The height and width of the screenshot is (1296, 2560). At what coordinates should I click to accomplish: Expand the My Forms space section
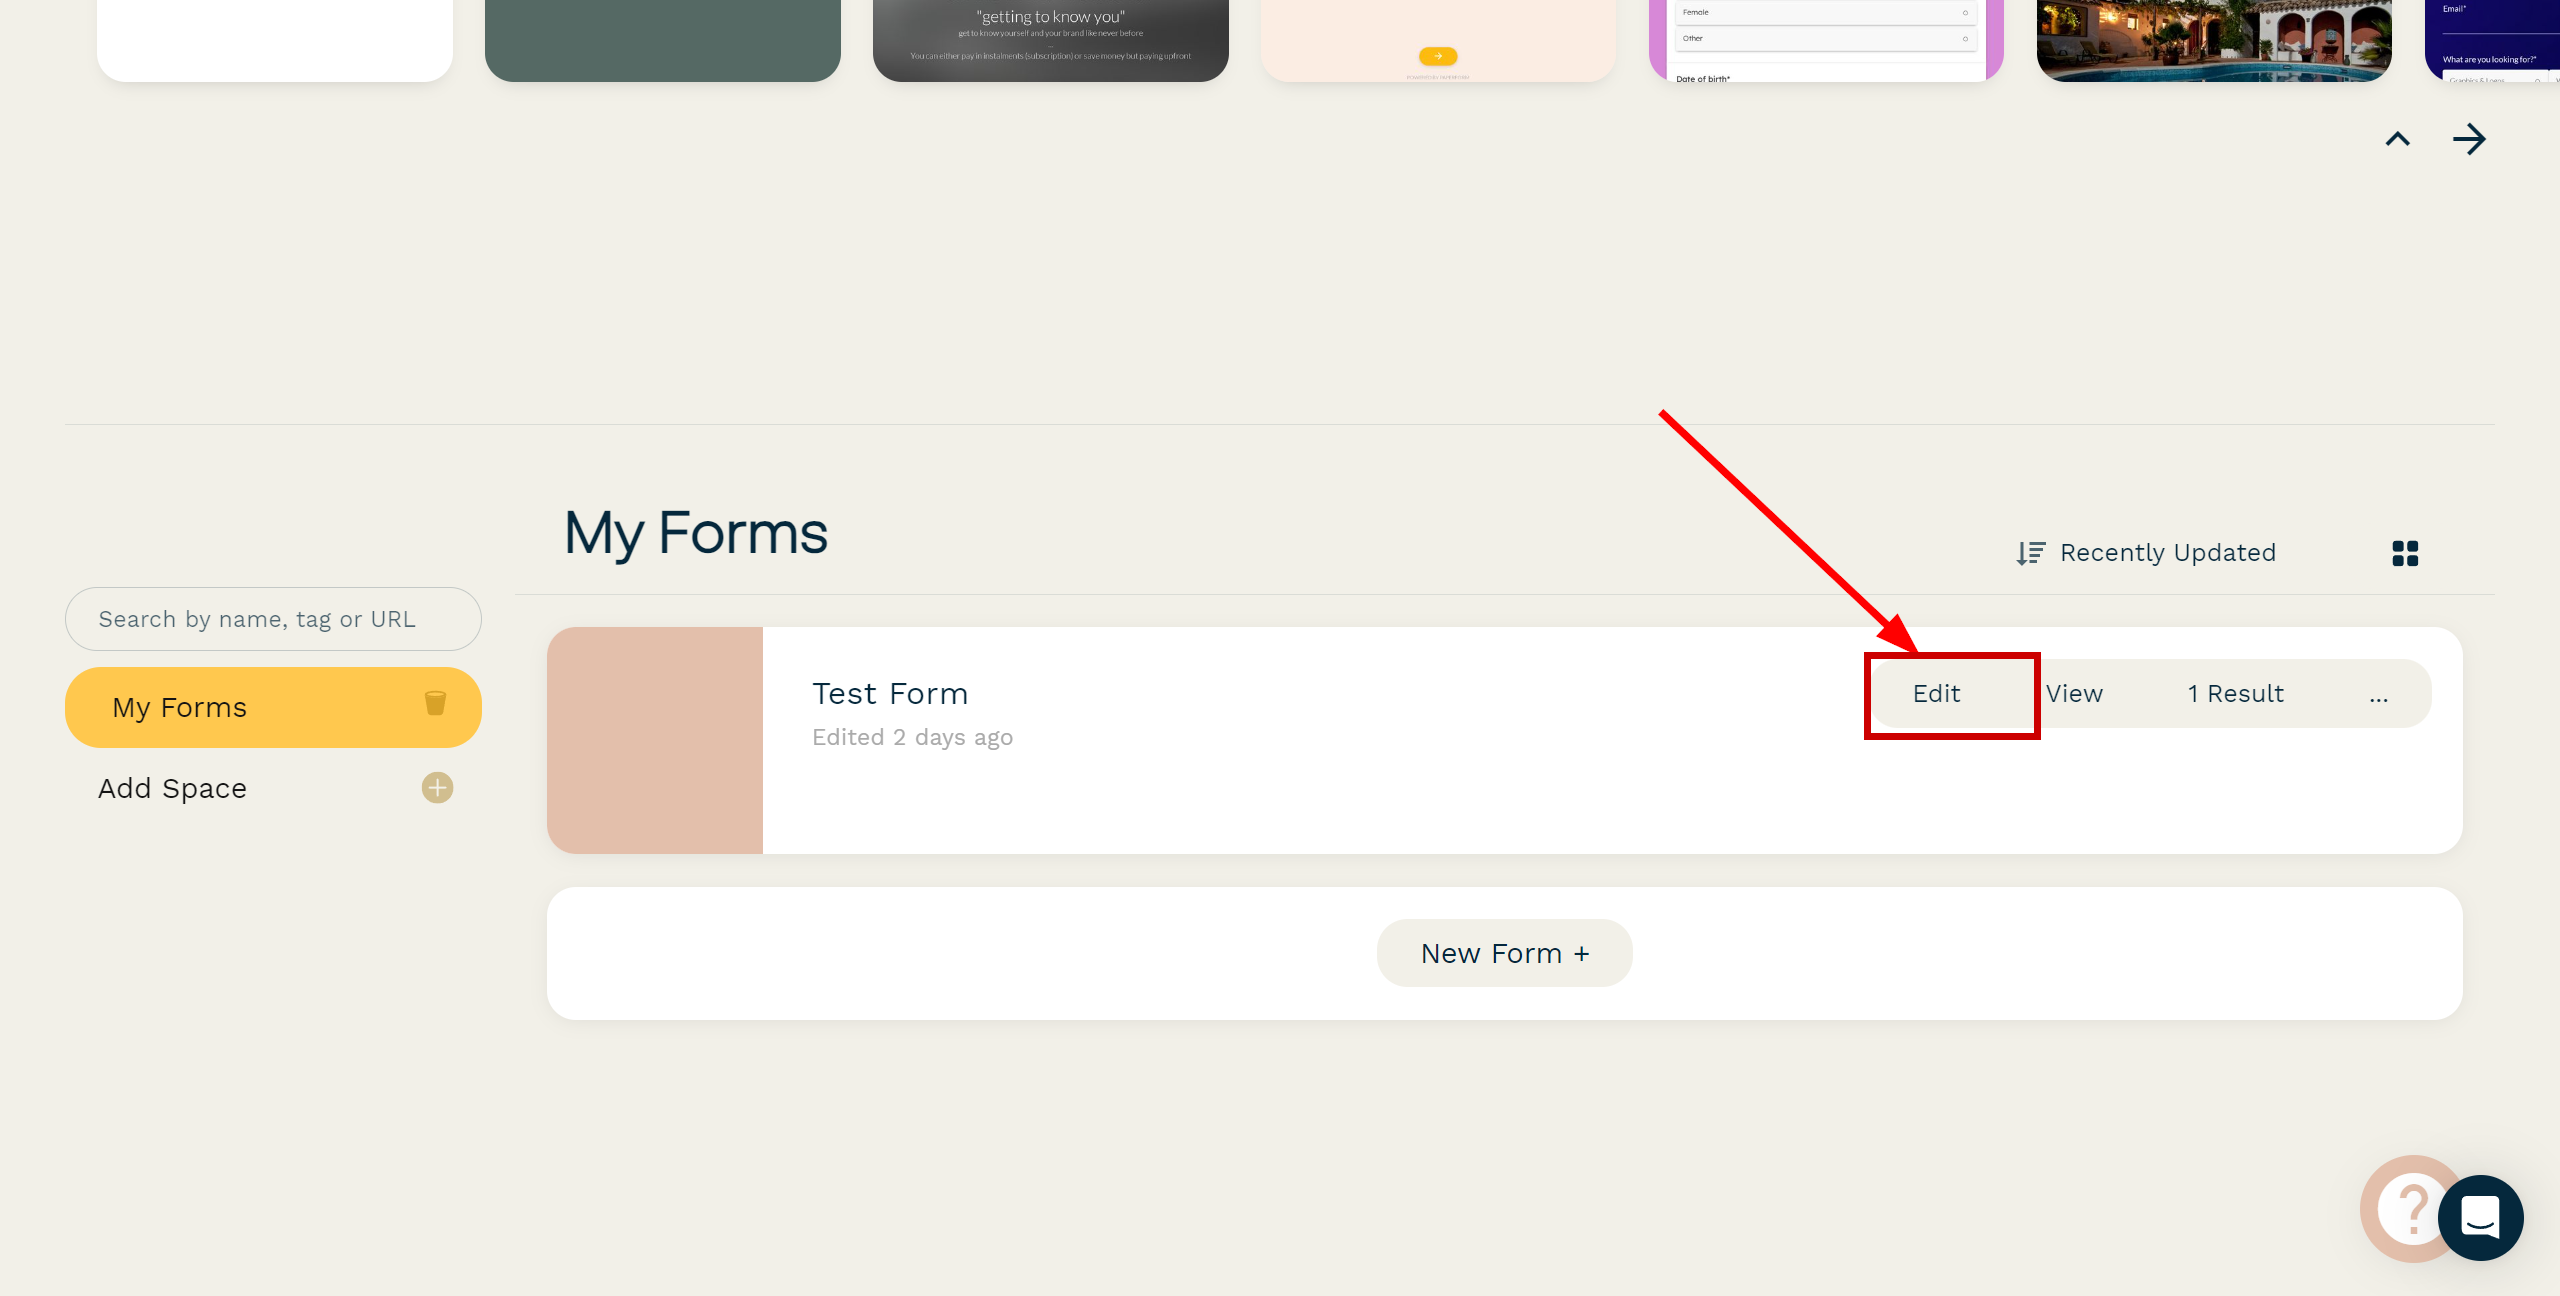(x=273, y=706)
